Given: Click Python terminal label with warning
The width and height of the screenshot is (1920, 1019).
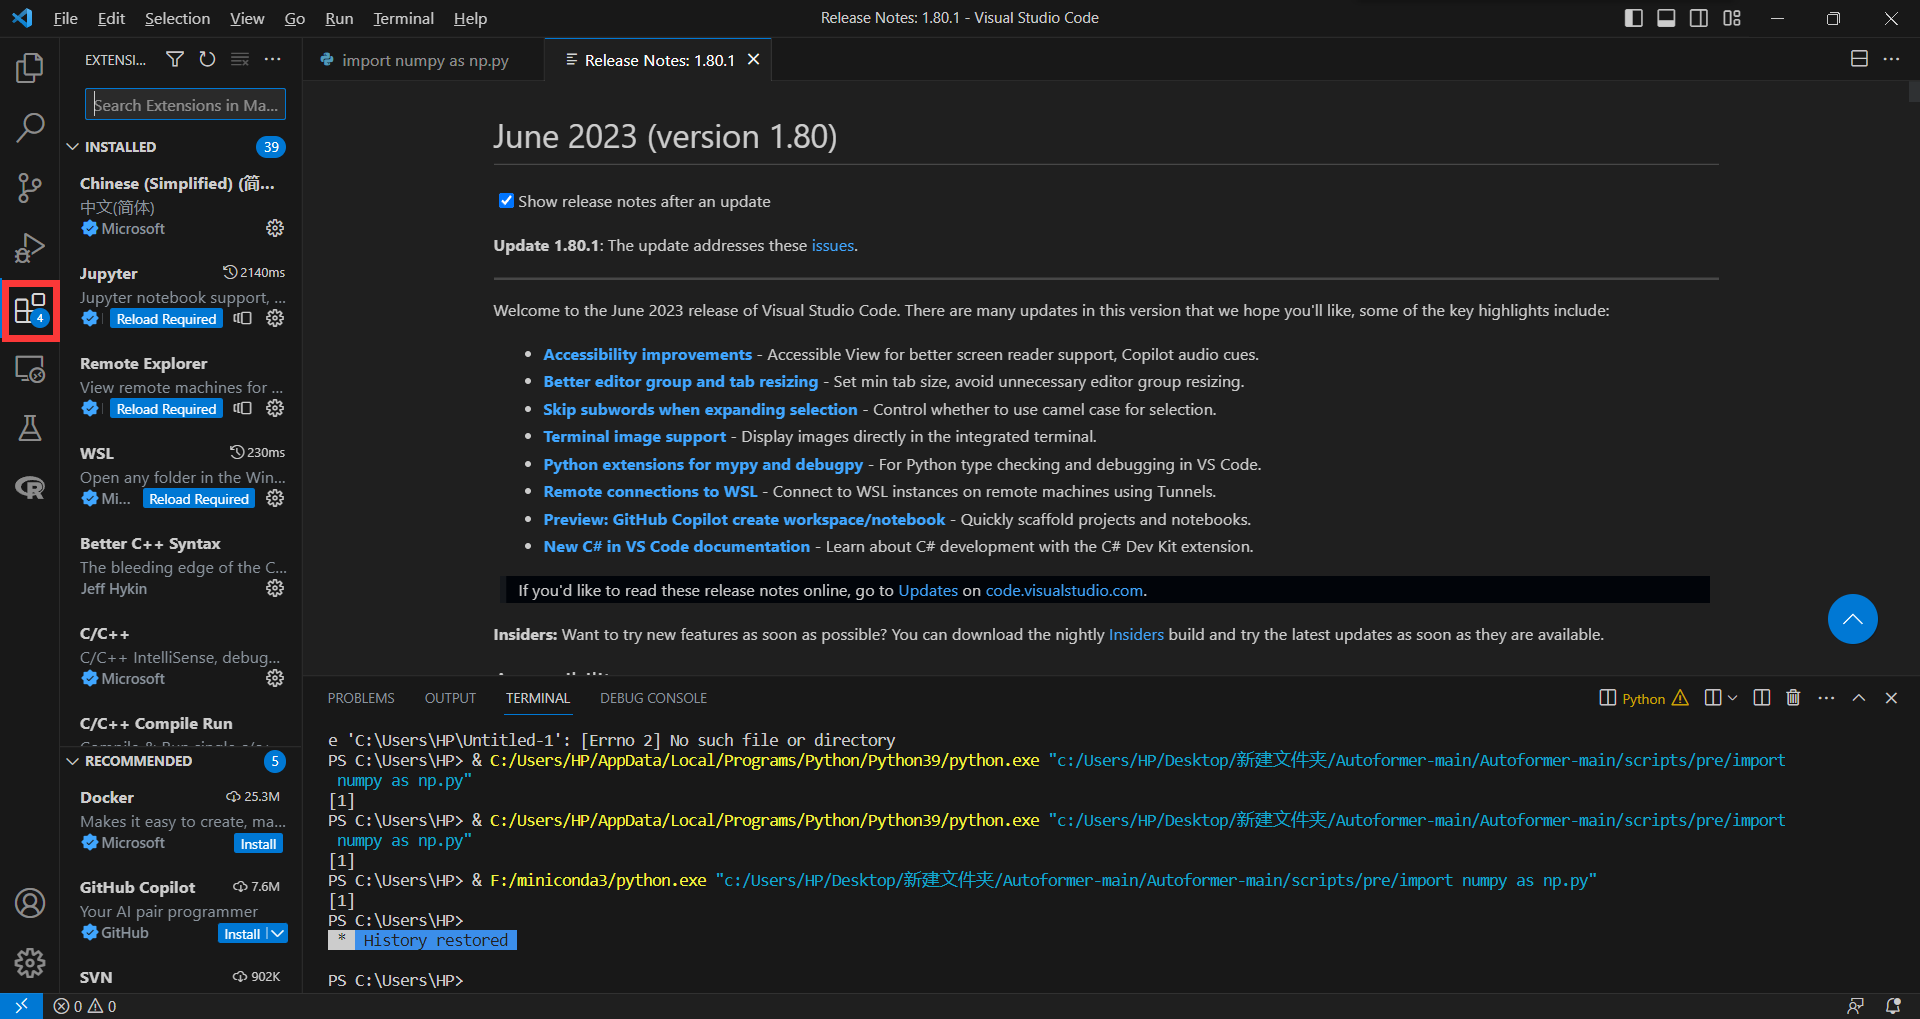Looking at the screenshot, I should coord(1644,698).
